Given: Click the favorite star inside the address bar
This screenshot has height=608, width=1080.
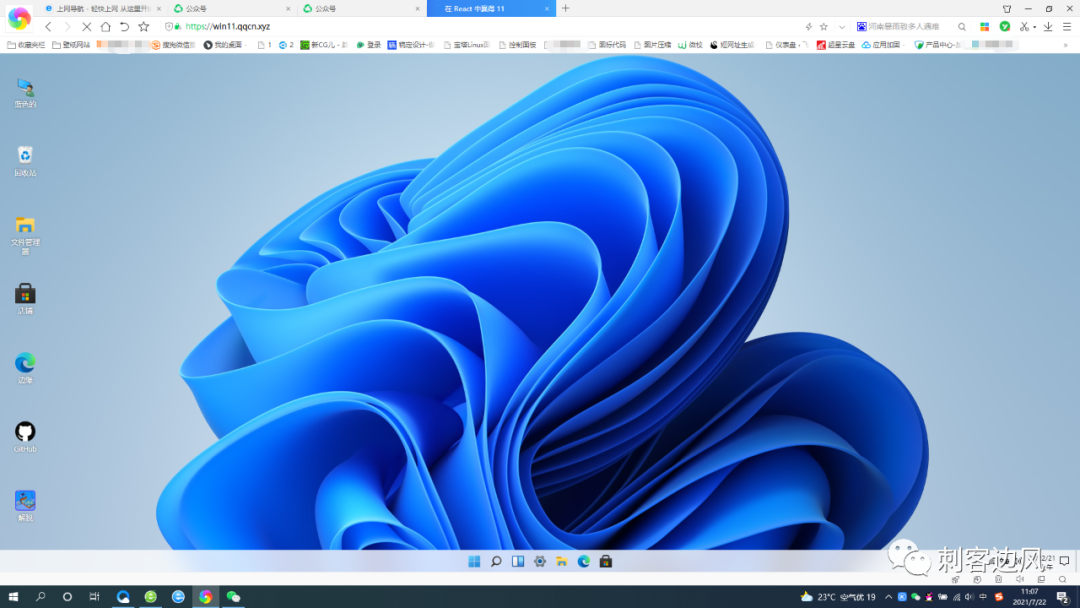Looking at the screenshot, I should [824, 26].
